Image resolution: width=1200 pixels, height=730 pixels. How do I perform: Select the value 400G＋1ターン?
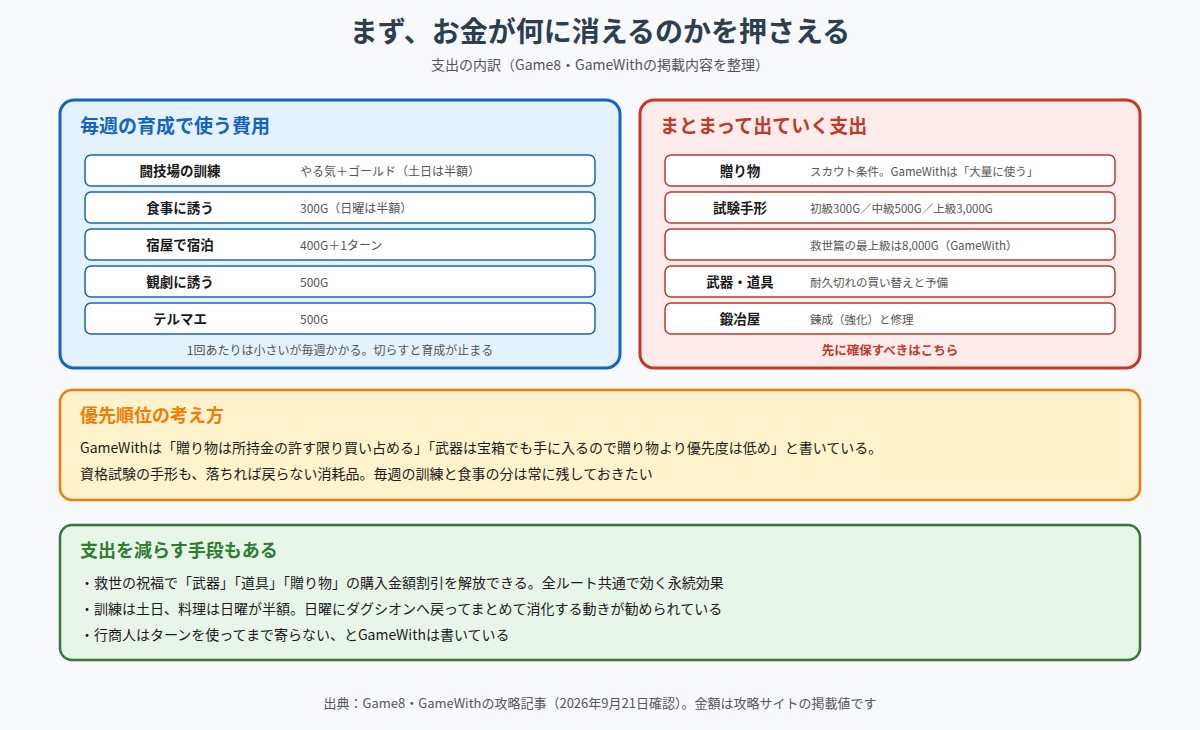pos(341,245)
